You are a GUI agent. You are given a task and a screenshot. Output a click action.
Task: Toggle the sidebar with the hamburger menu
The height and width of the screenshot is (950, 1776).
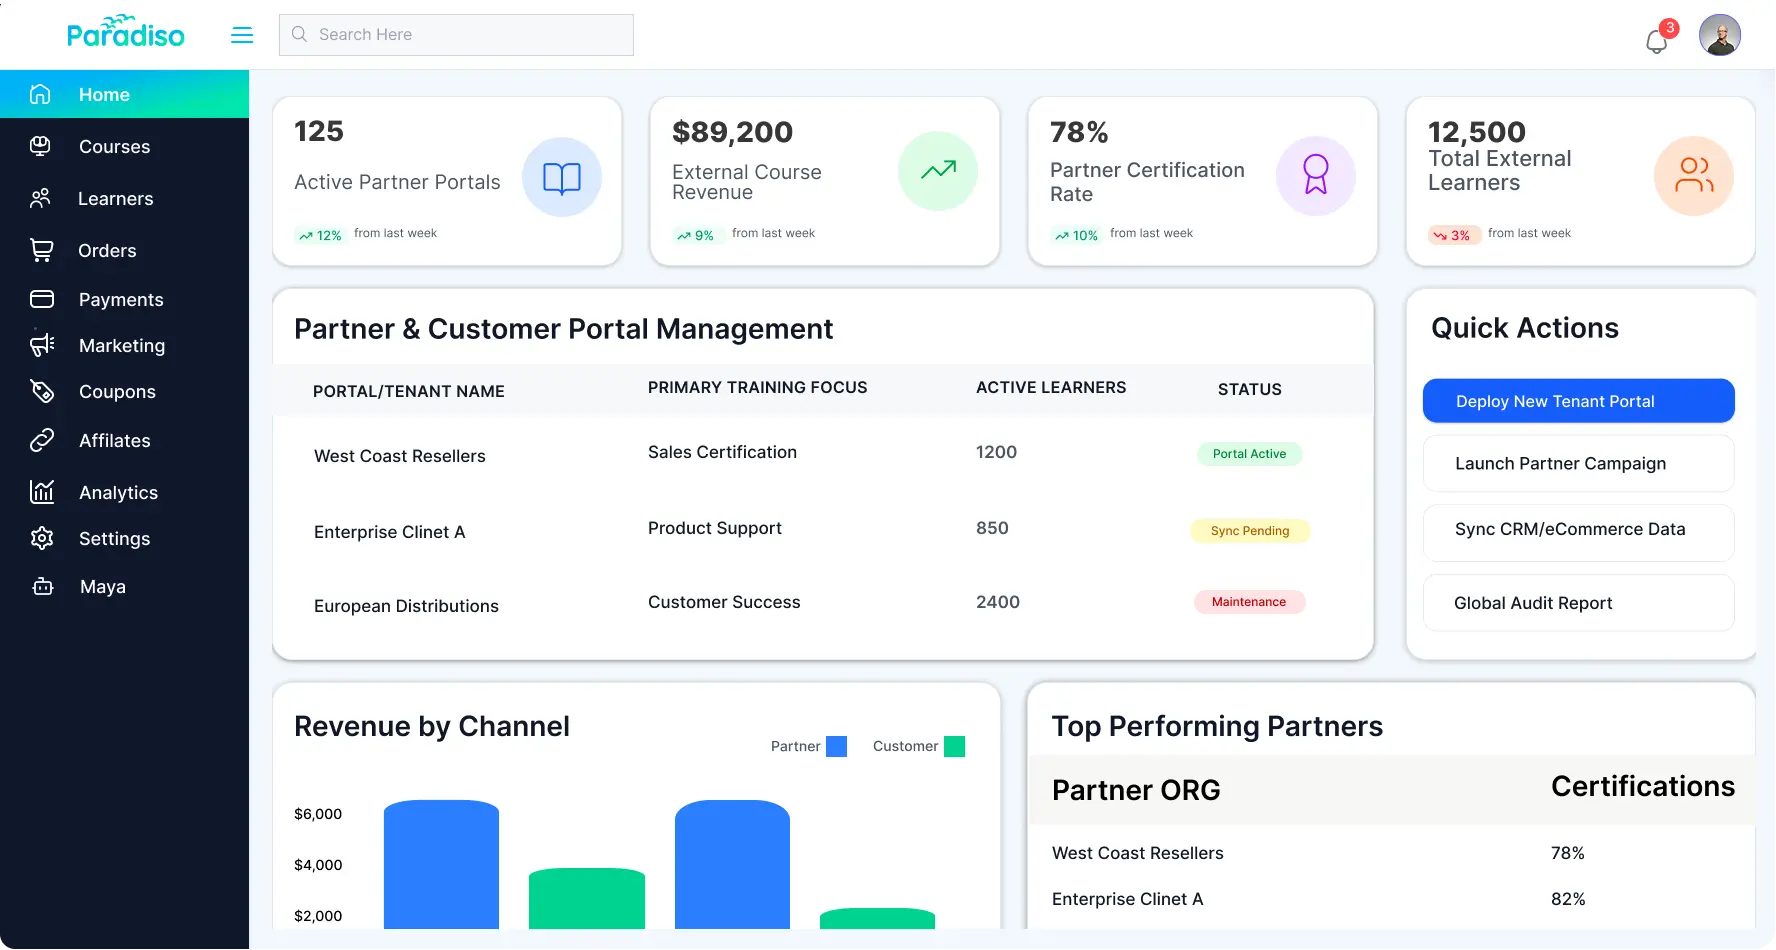click(241, 34)
